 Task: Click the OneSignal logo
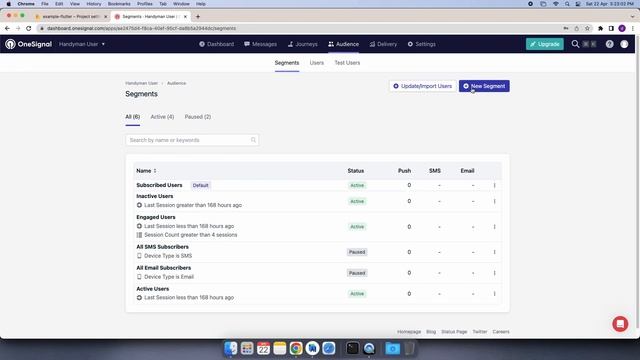tap(29, 44)
